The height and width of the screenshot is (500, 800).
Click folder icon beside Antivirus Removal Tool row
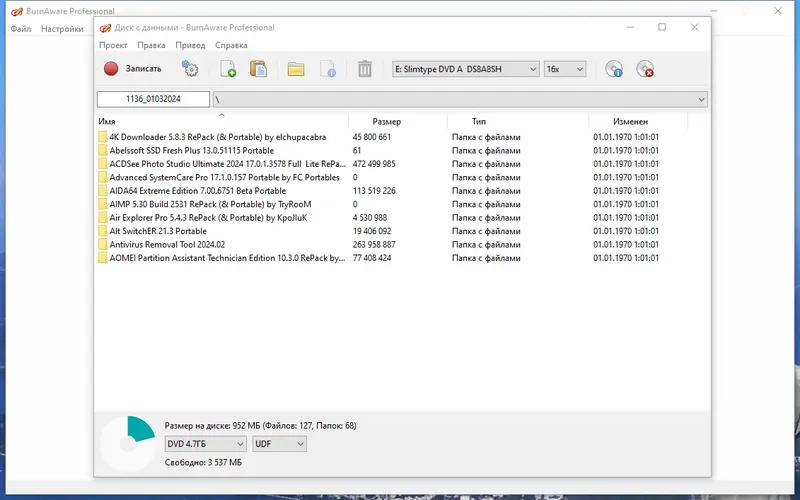103,244
